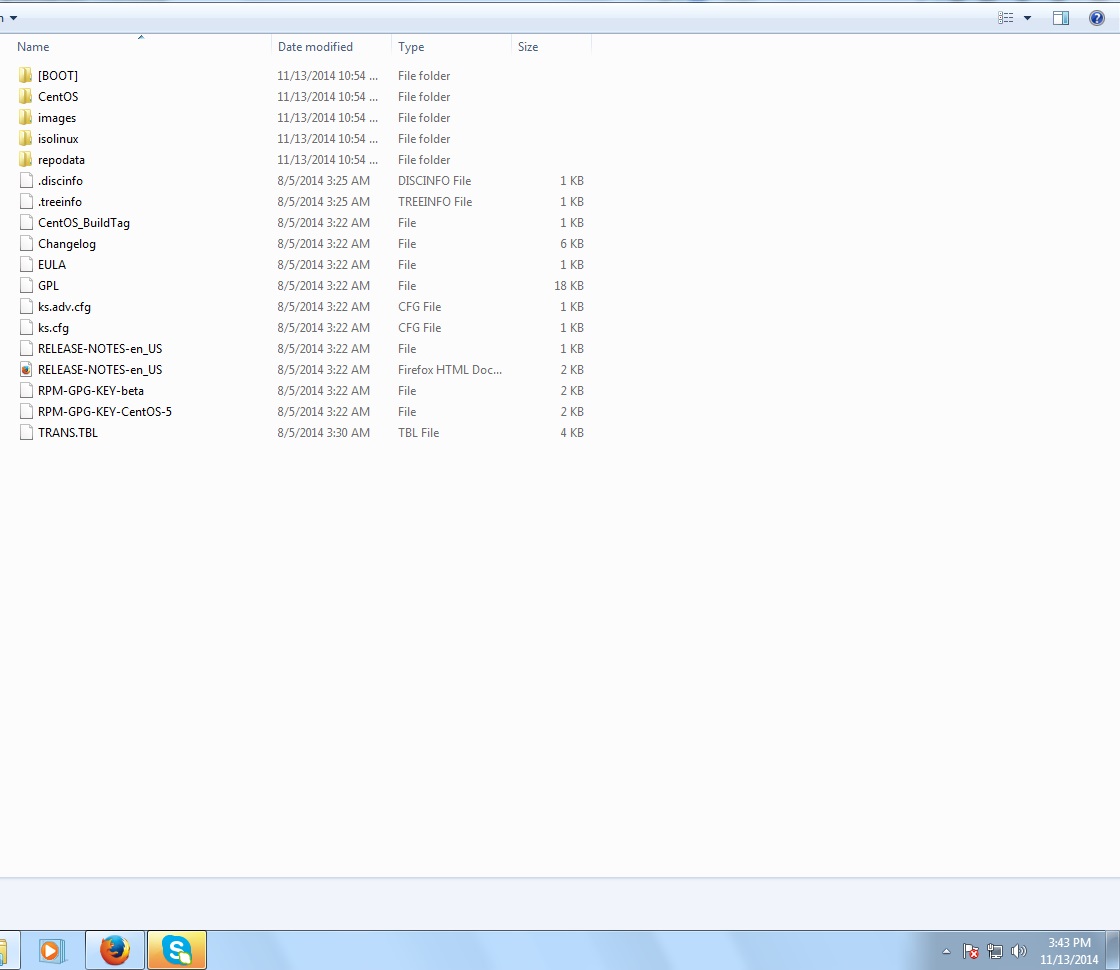
Task: Open the volume speaker tray icon
Action: [x=1019, y=951]
